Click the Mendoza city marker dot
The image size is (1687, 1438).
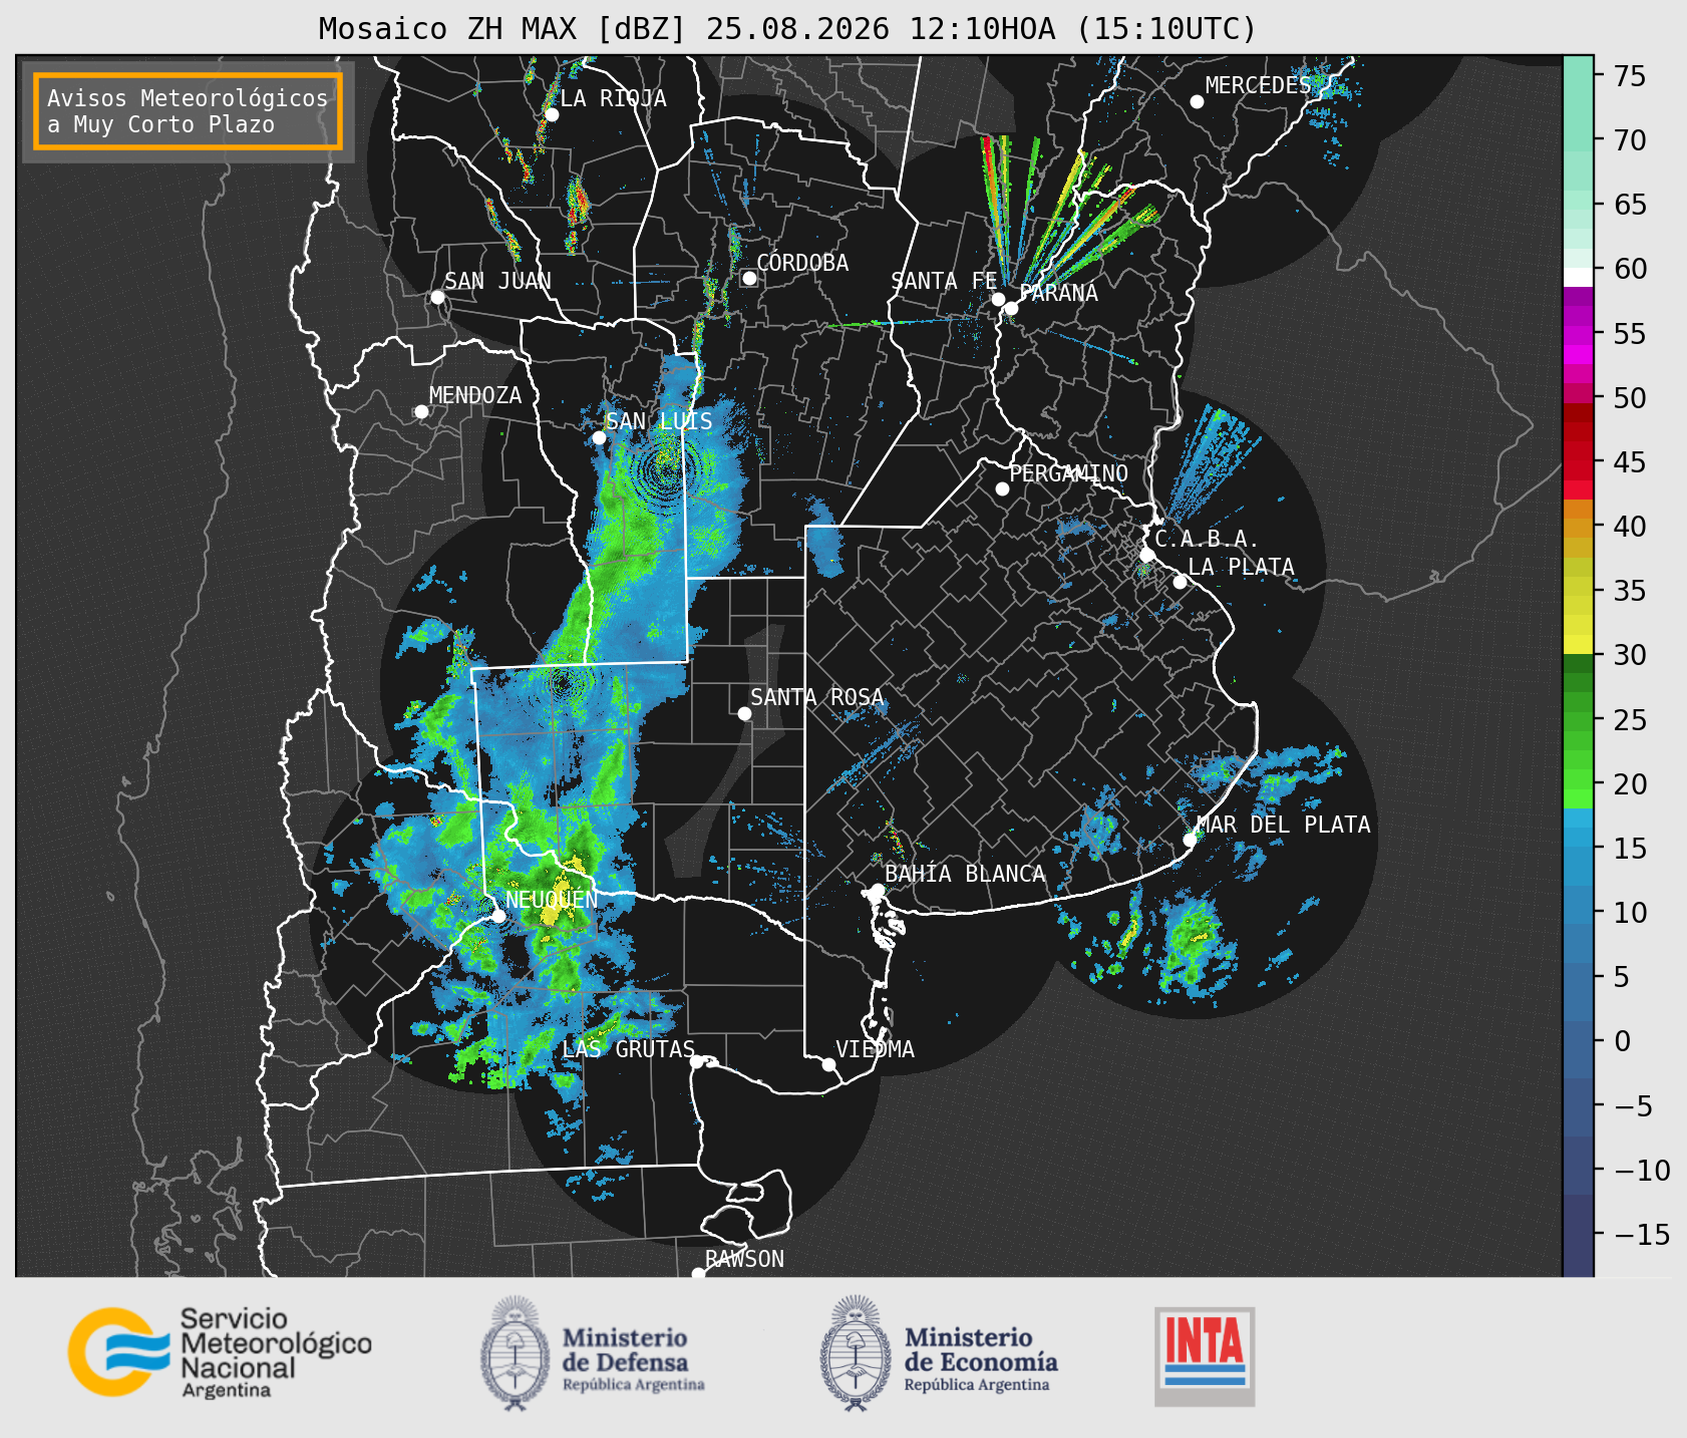(x=421, y=412)
